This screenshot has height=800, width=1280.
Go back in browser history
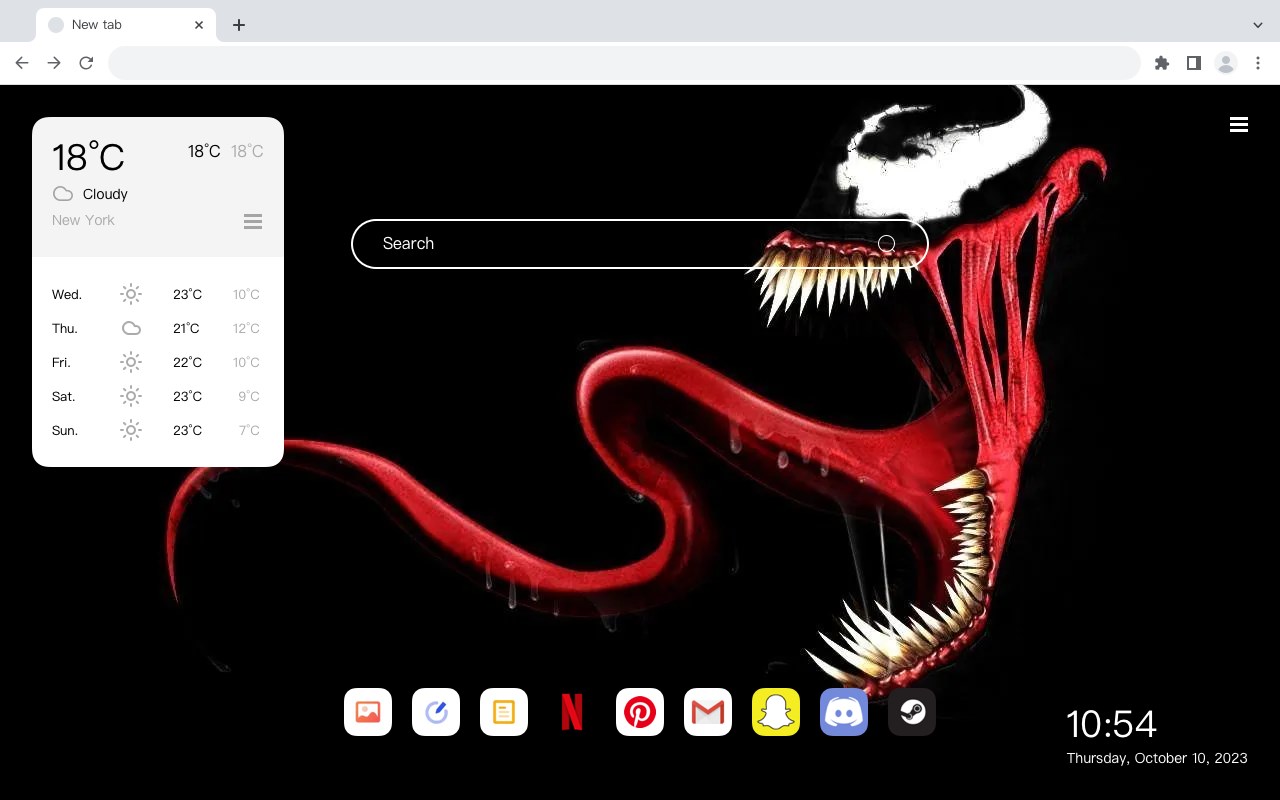[22, 63]
